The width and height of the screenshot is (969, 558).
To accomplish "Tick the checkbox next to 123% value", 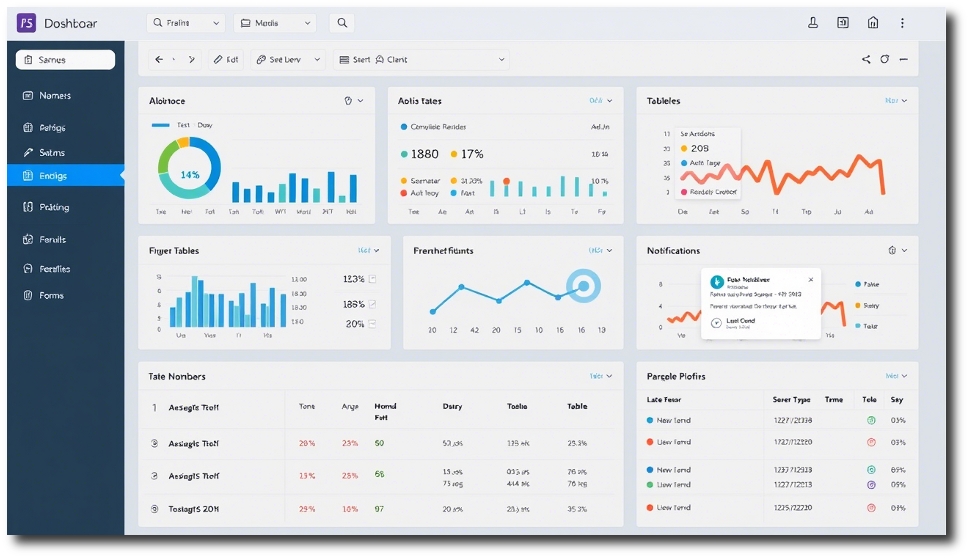I will 373,280.
